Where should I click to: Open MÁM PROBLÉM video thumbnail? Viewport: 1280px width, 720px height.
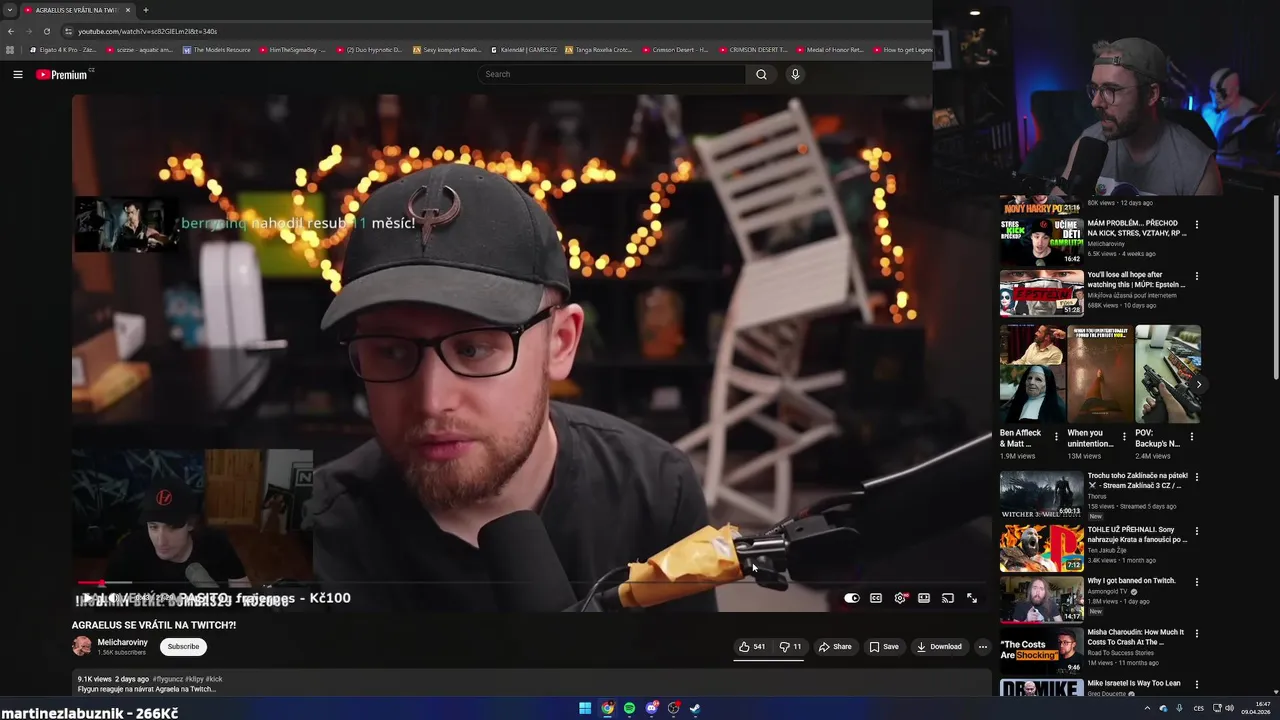(x=1041, y=241)
